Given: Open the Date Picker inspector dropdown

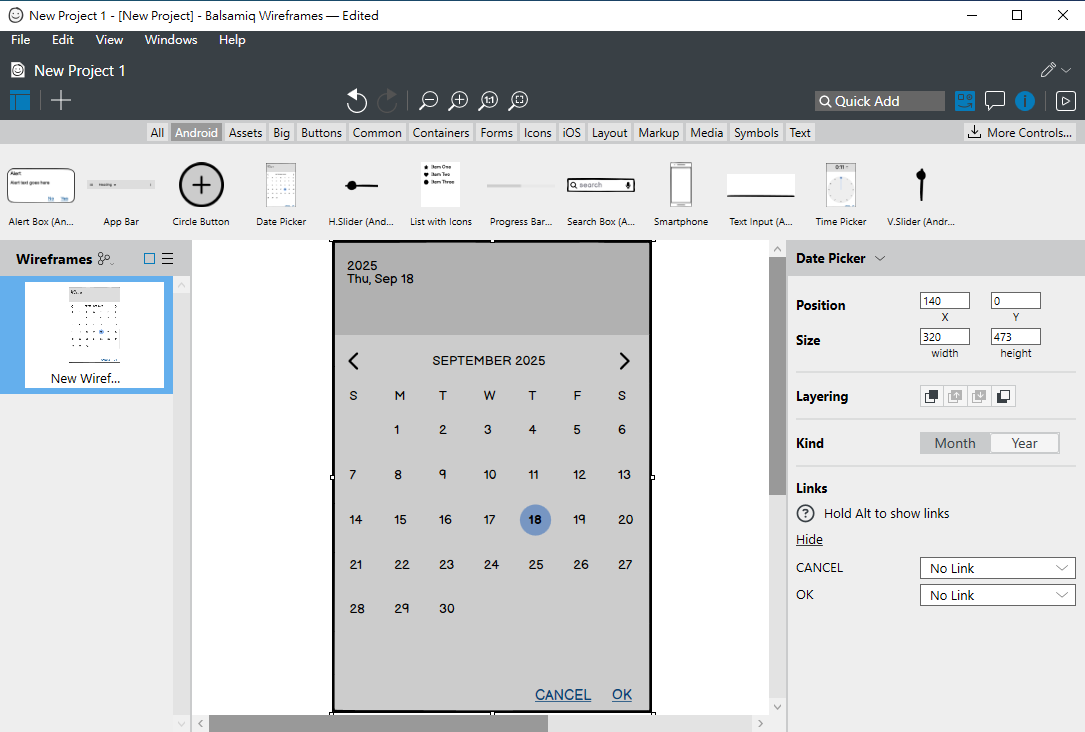Looking at the screenshot, I should 880,258.
